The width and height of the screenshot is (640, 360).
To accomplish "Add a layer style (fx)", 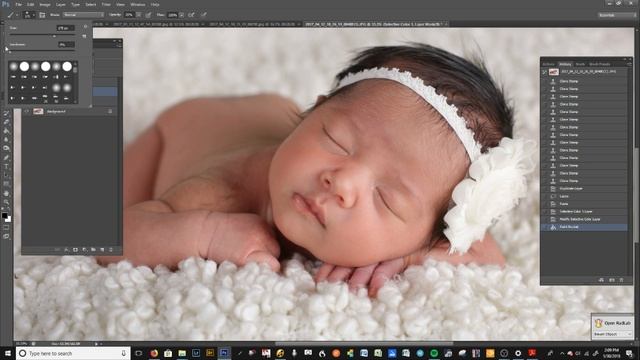I will 67,249.
